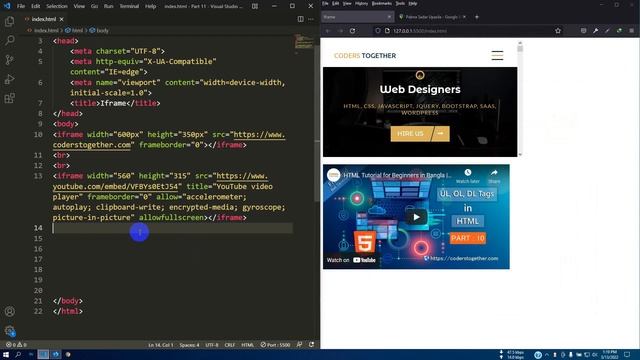640x360 pixels.
Task: Open the History menu in Firefox
Action: point(361,3)
